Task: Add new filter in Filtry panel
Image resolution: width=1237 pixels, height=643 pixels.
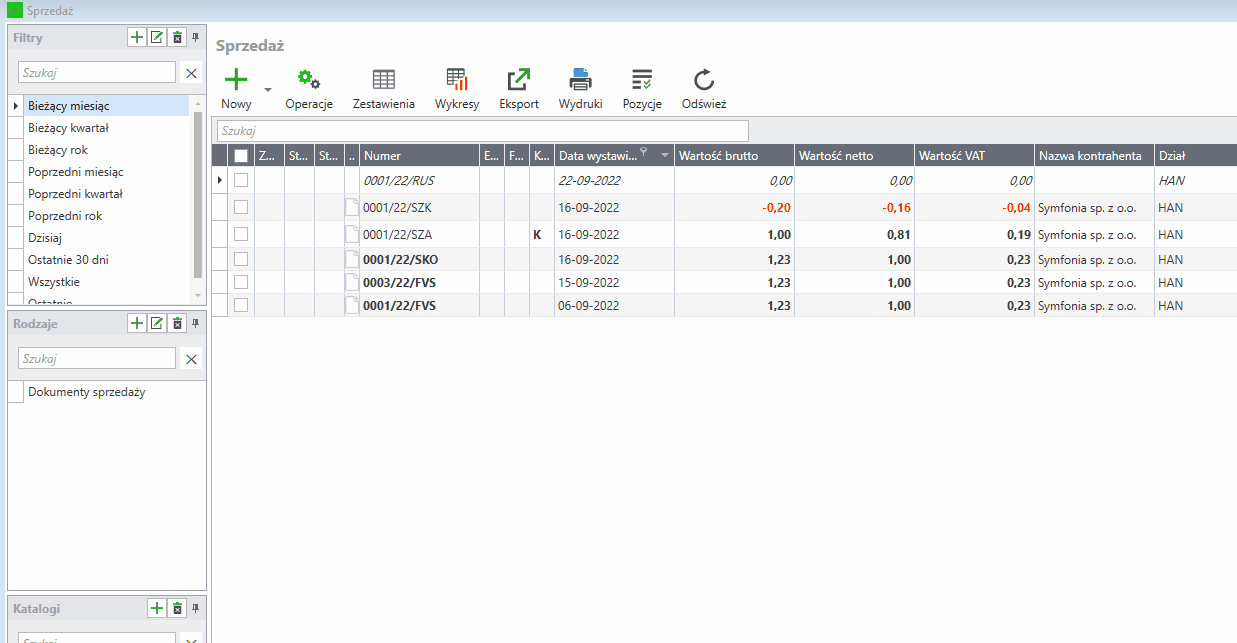Action: pos(137,38)
